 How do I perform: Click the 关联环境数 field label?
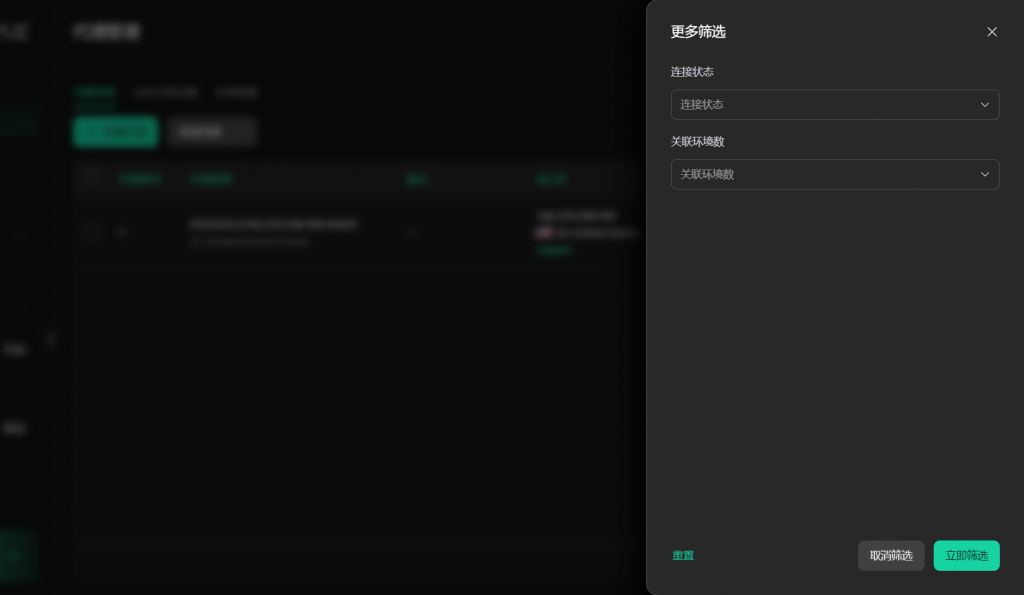pyautogui.click(x=698, y=142)
